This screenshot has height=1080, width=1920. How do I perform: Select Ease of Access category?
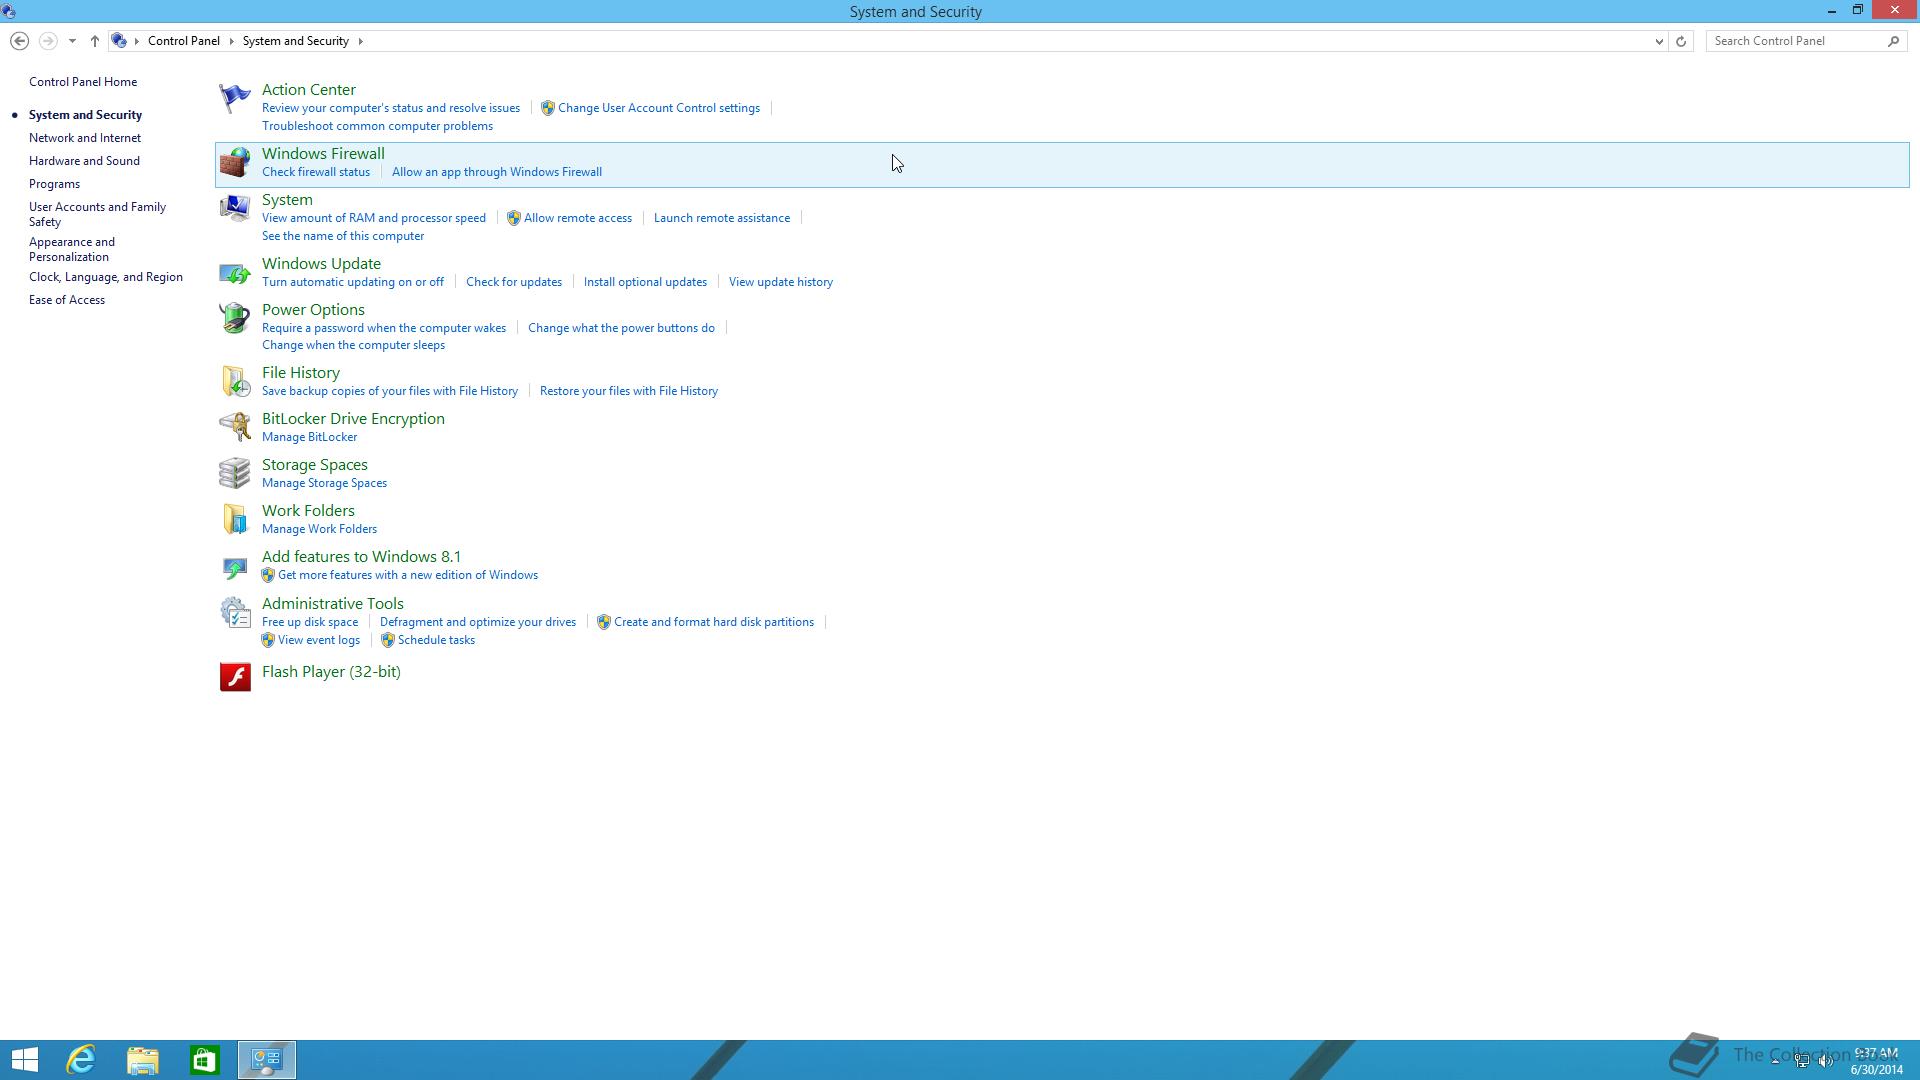67,300
